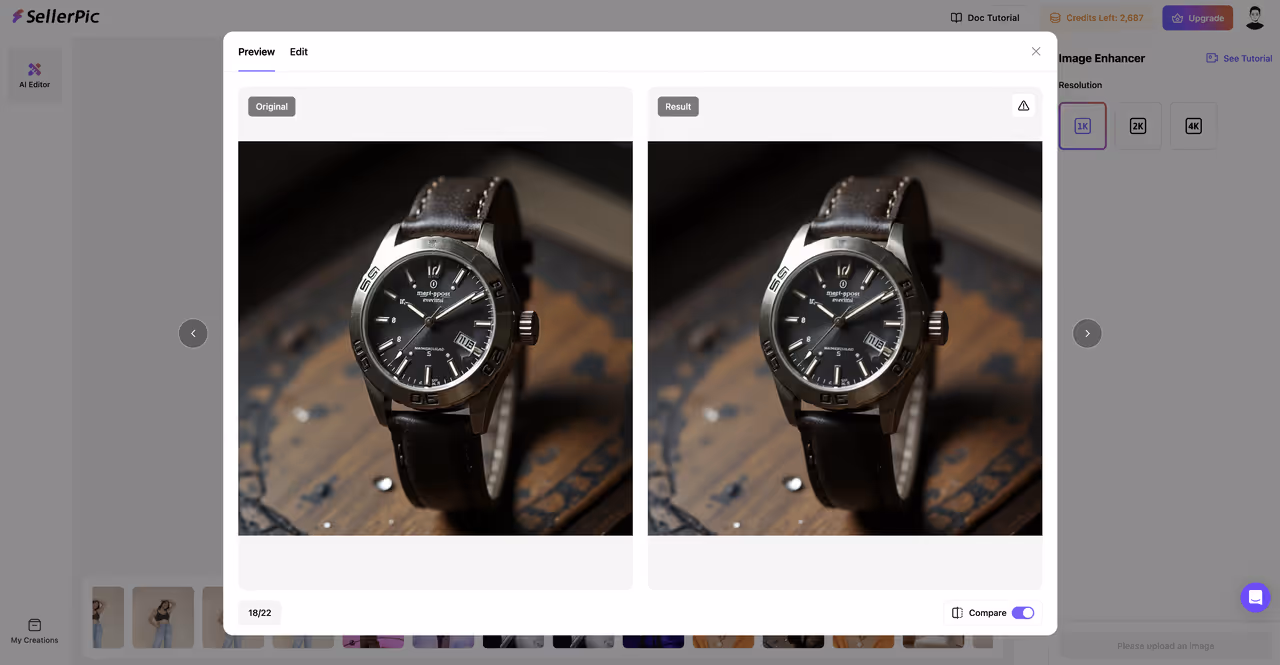
Task: Go back using the left carousel arrow
Action: click(x=193, y=333)
